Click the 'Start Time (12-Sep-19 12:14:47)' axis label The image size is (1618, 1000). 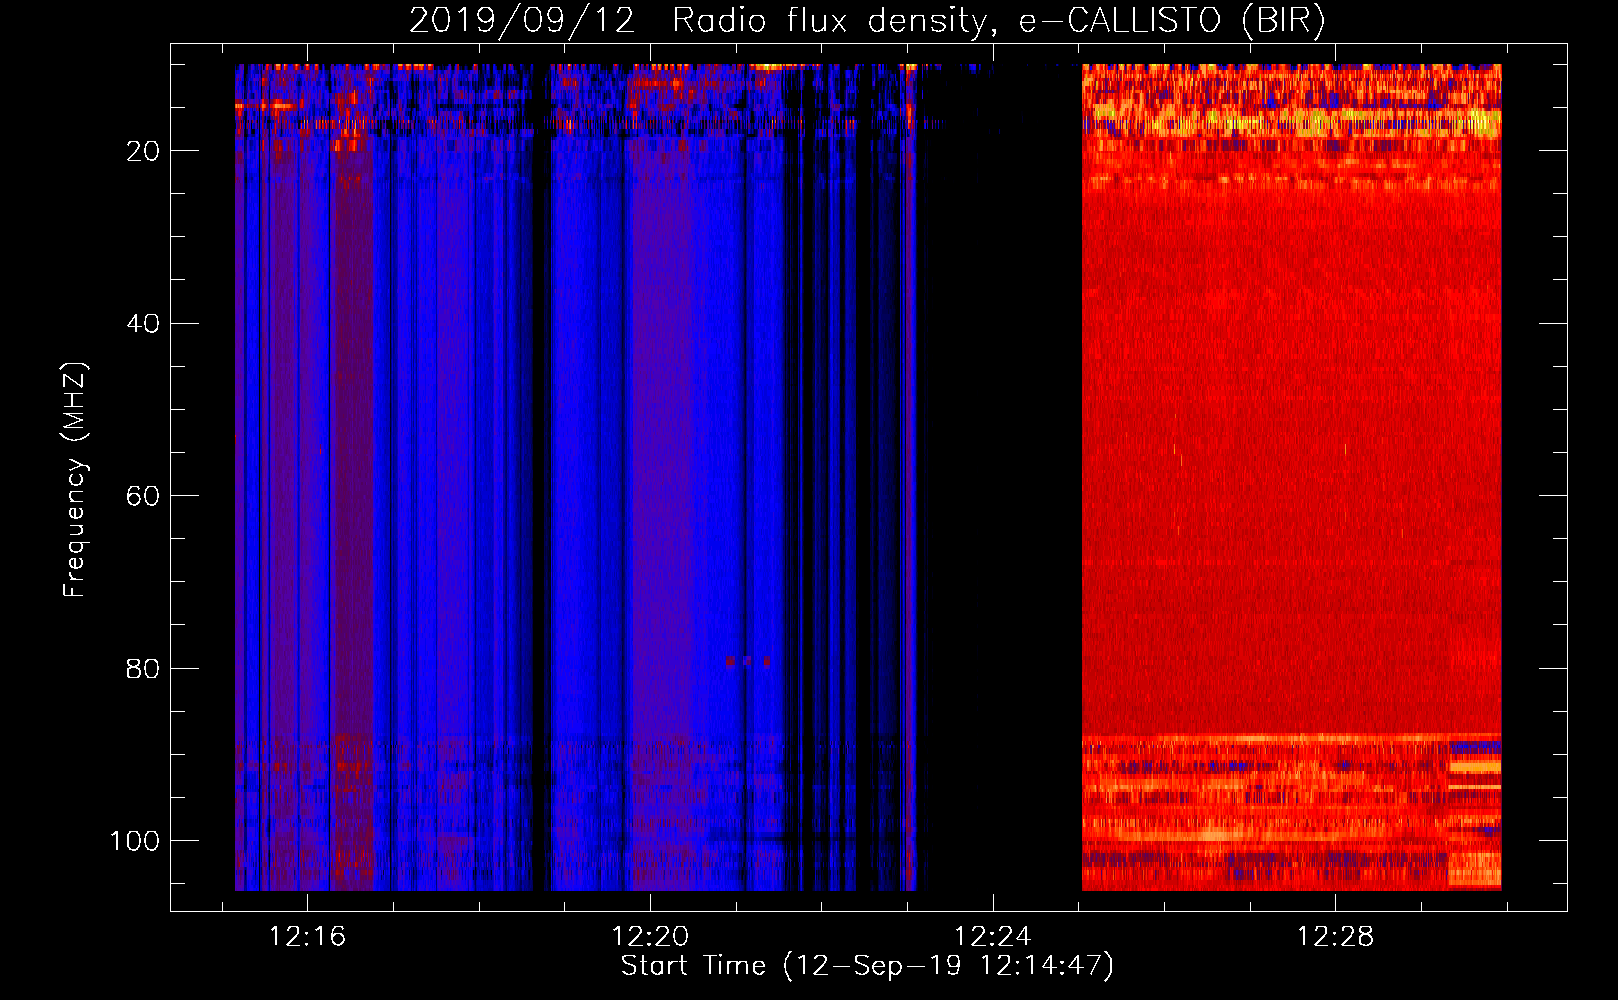pos(867,966)
